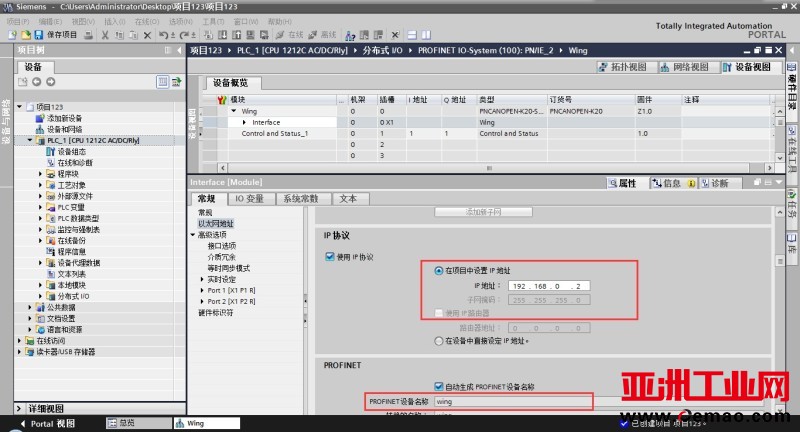Select 硬件标识符 in the properties navigation
Viewport: 800px width, 432px height.
pyautogui.click(x=216, y=313)
